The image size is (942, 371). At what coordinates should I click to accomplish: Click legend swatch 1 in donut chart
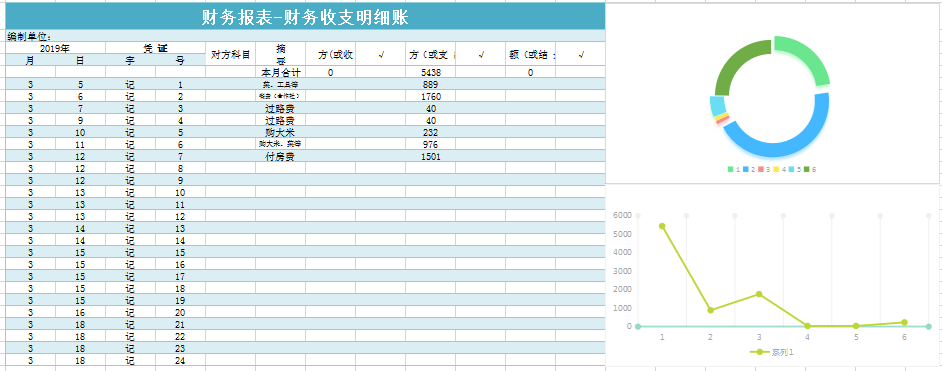[731, 169]
